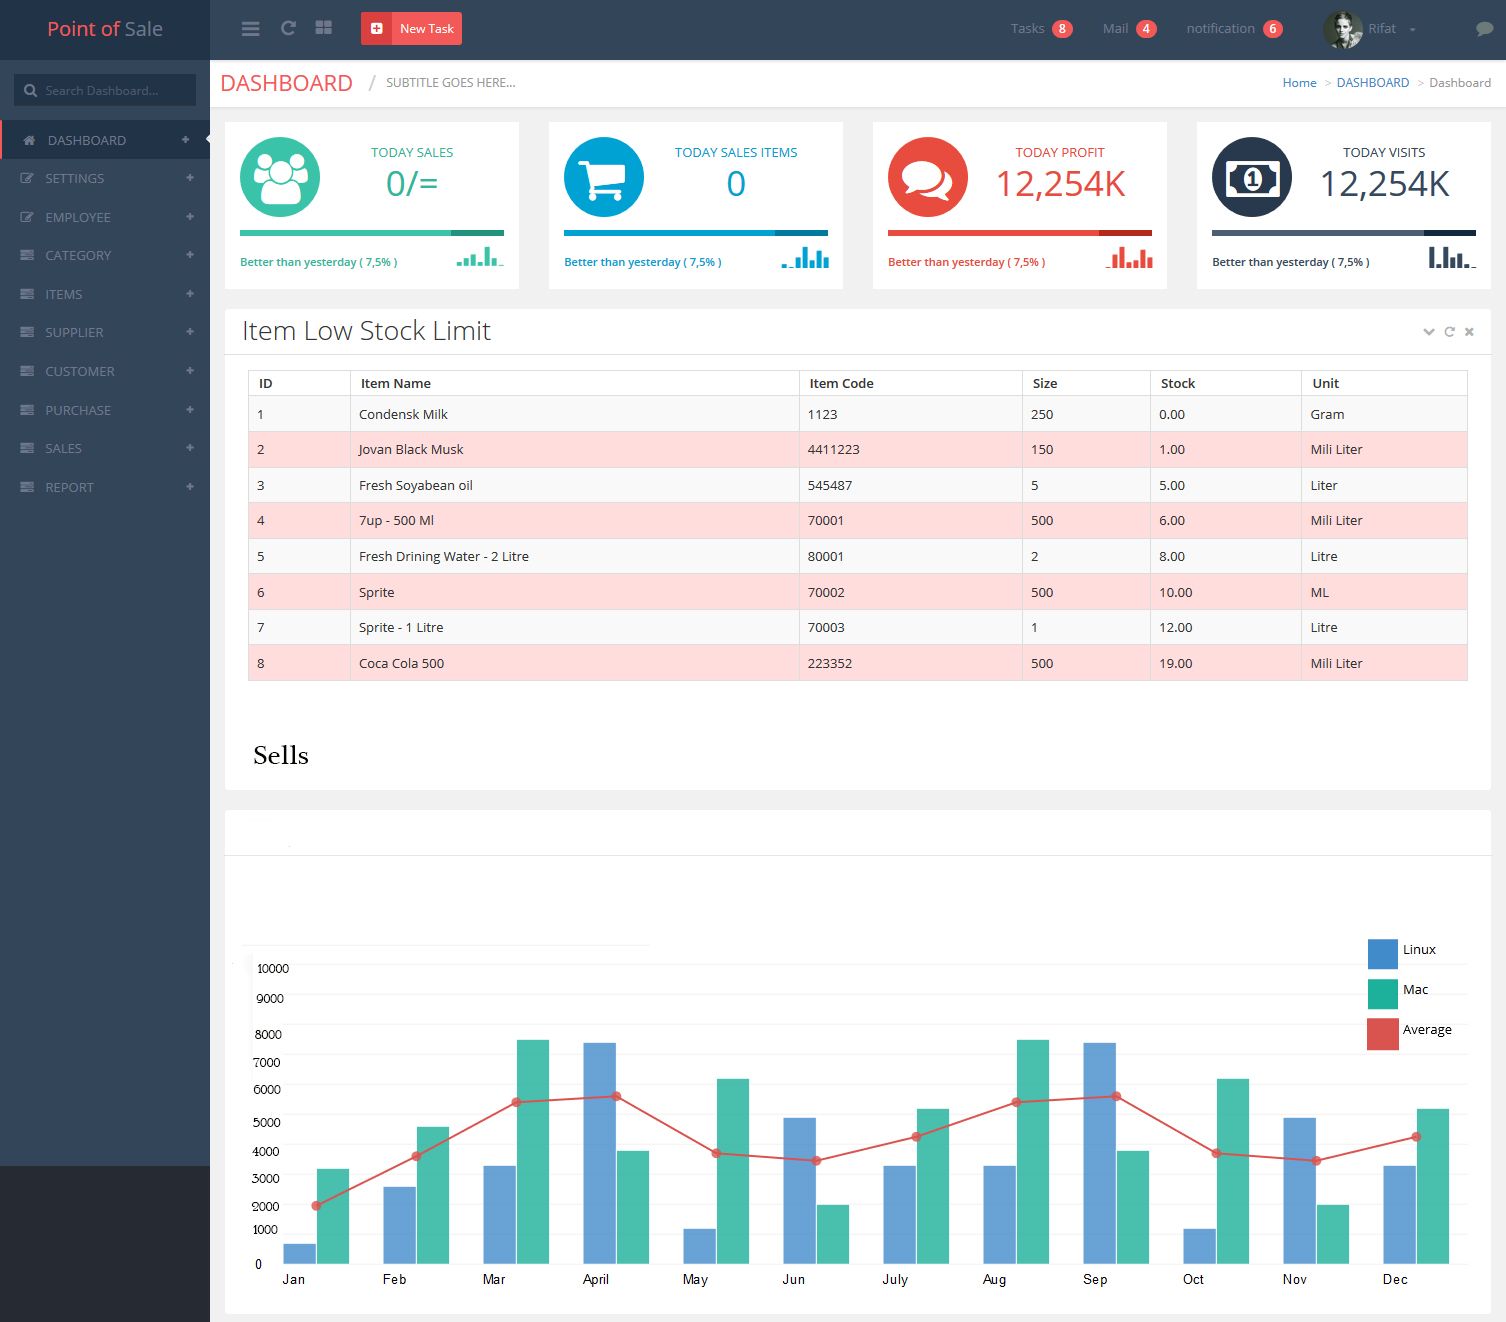Image resolution: width=1506 pixels, height=1322 pixels.
Task: Click the hamburger menu icon in top bar
Action: (x=251, y=29)
